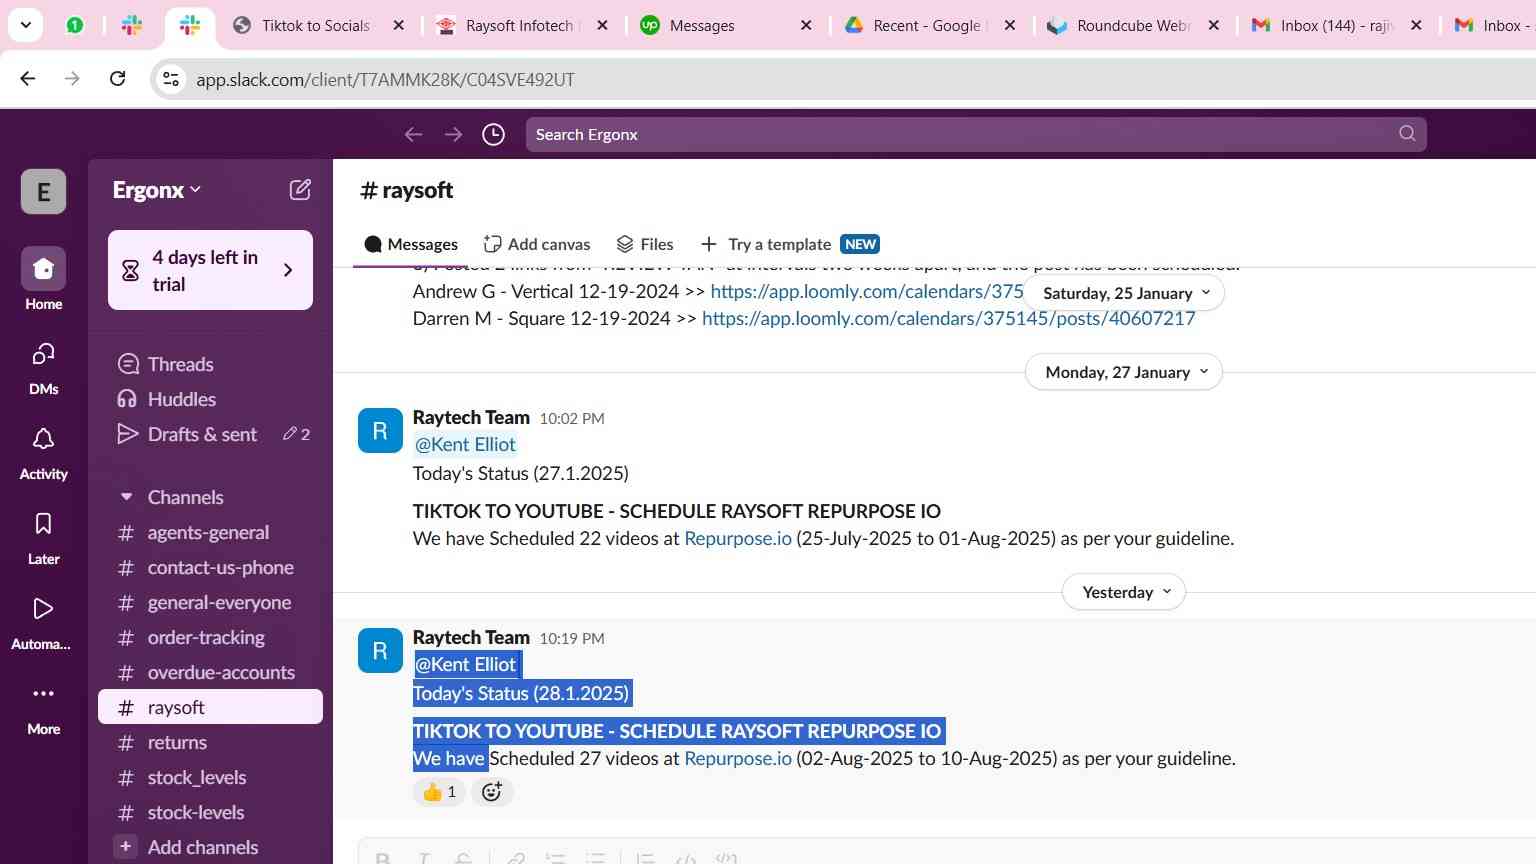Open Slack history clock icon
The image size is (1536, 864).
point(493,134)
